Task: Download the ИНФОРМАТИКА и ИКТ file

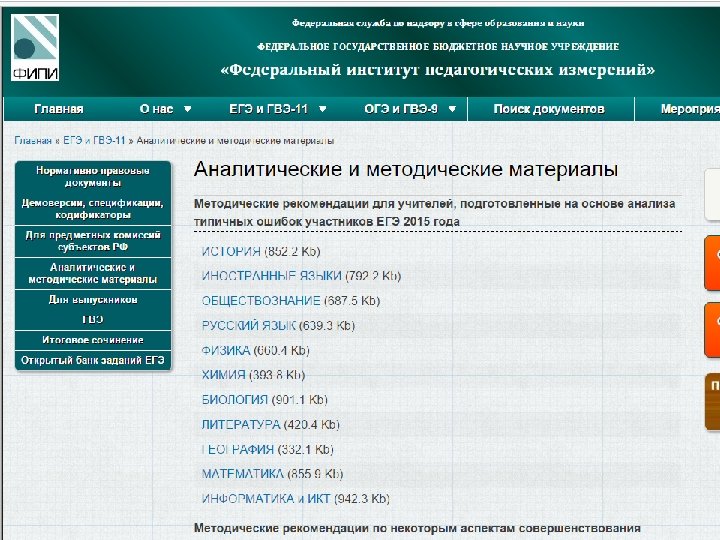Action: click(266, 499)
